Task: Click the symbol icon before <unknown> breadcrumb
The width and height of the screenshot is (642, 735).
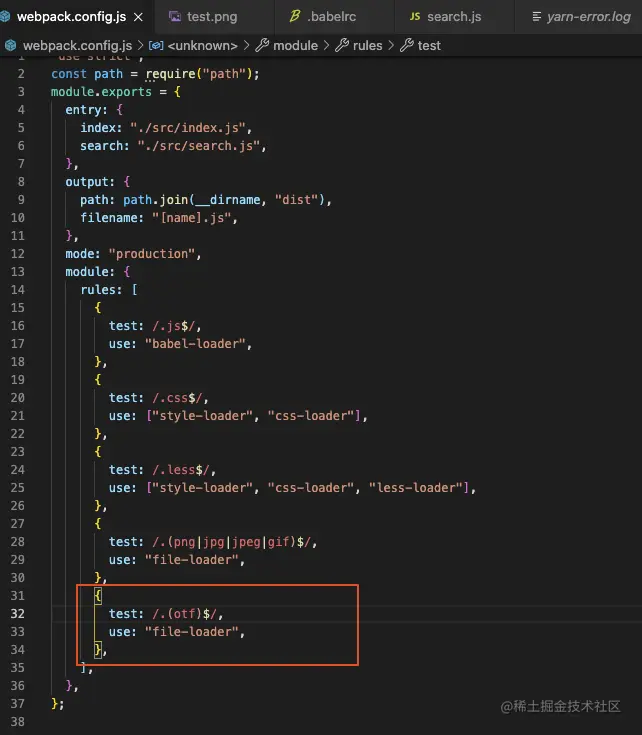Action: (x=156, y=45)
